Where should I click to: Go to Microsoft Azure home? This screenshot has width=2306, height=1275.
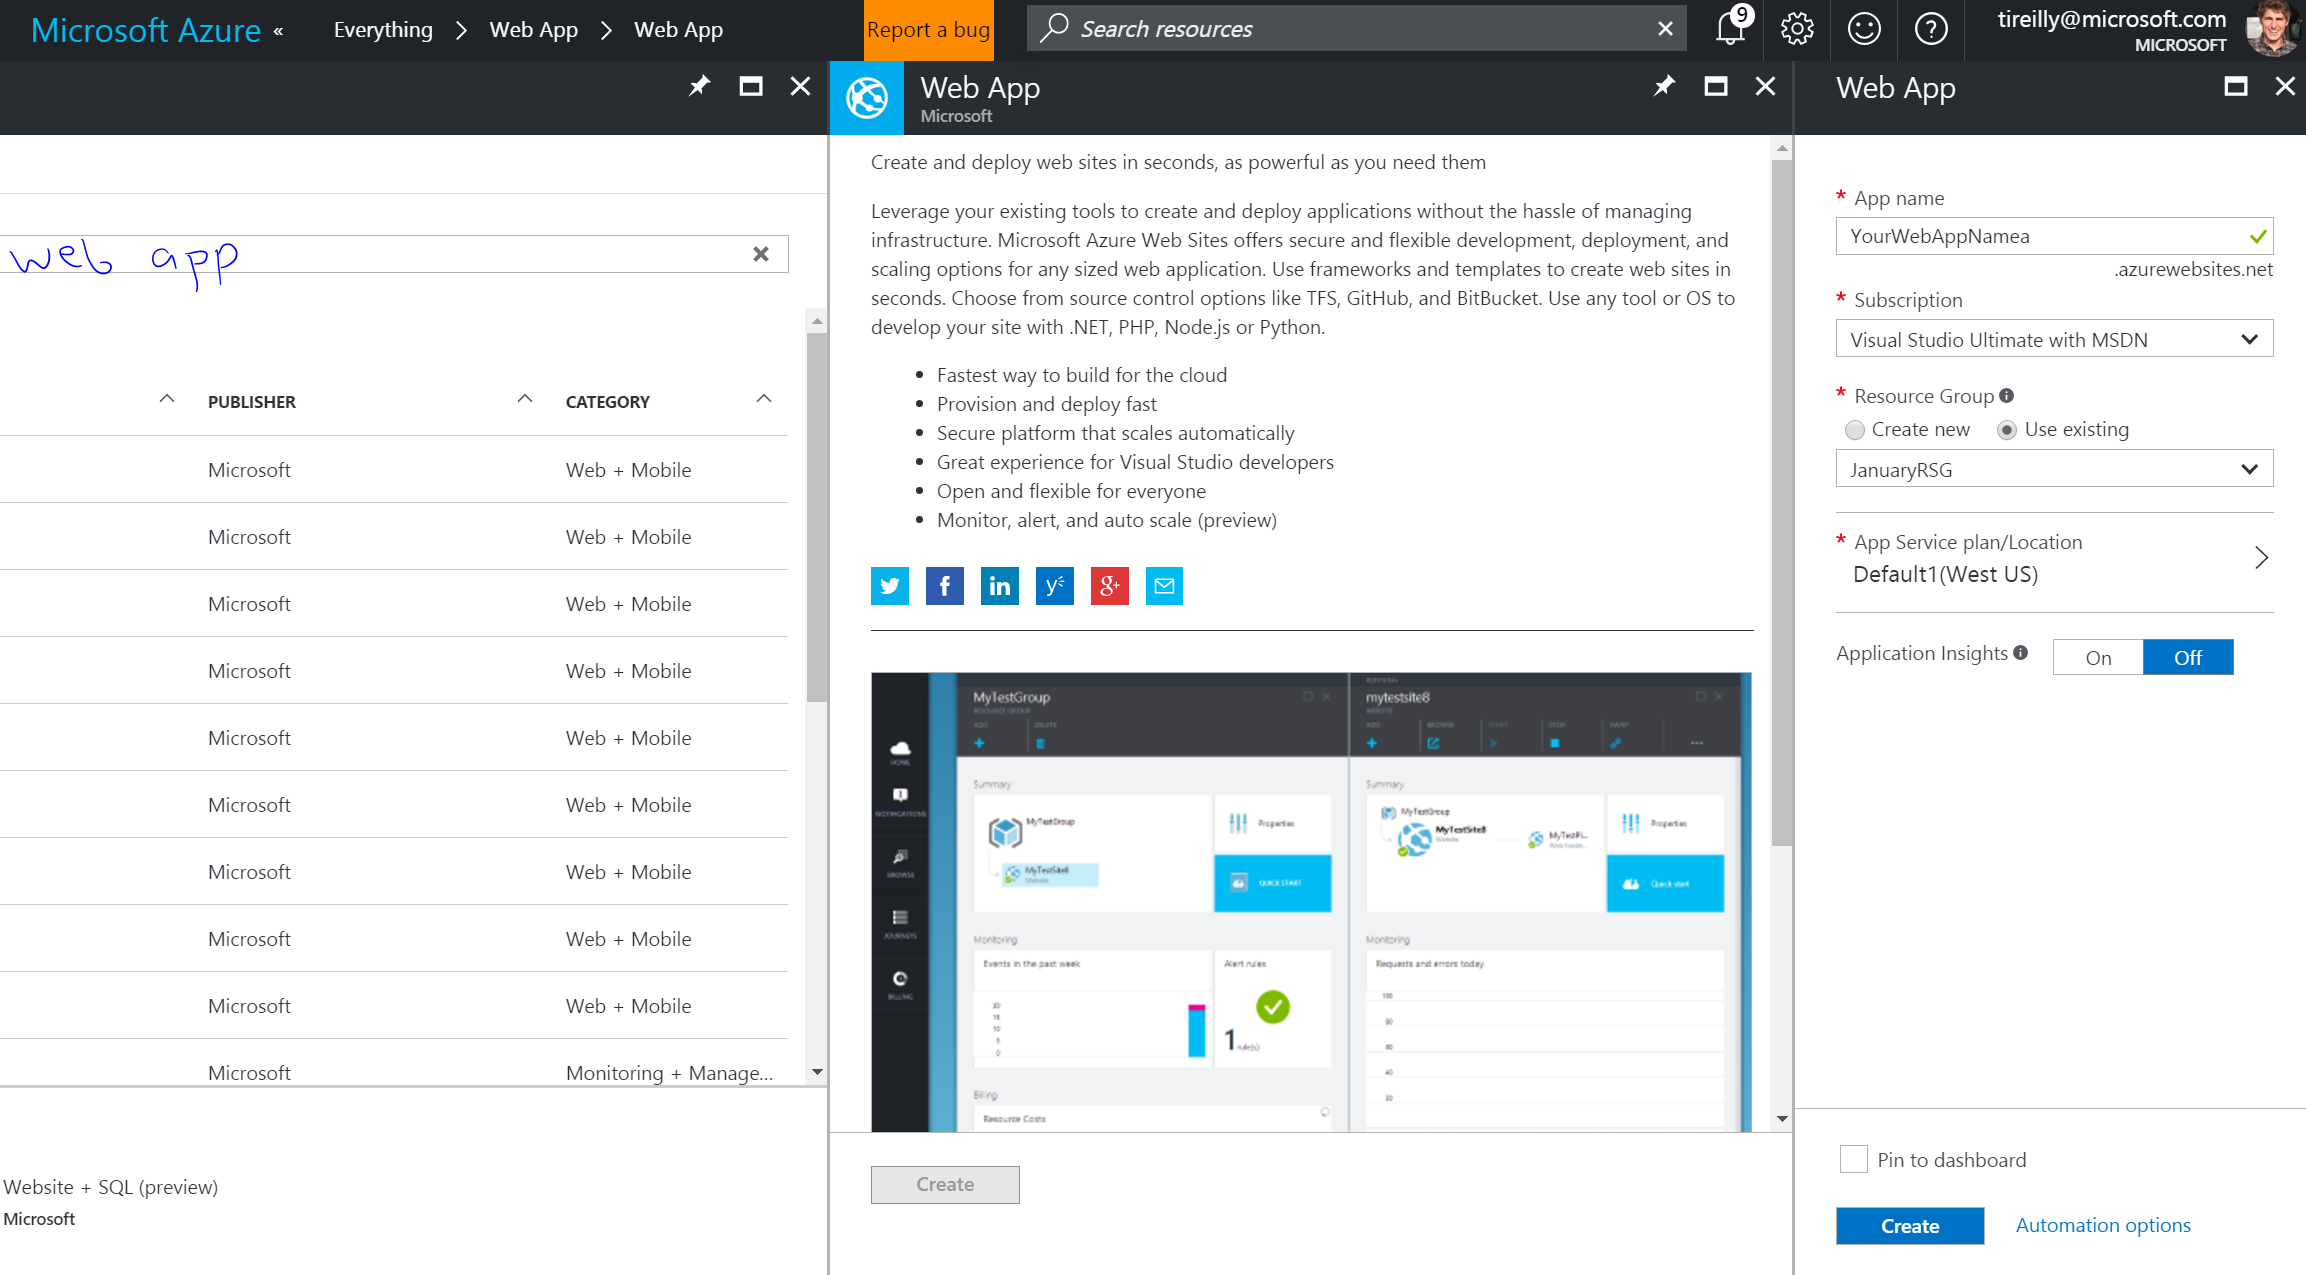point(146,30)
